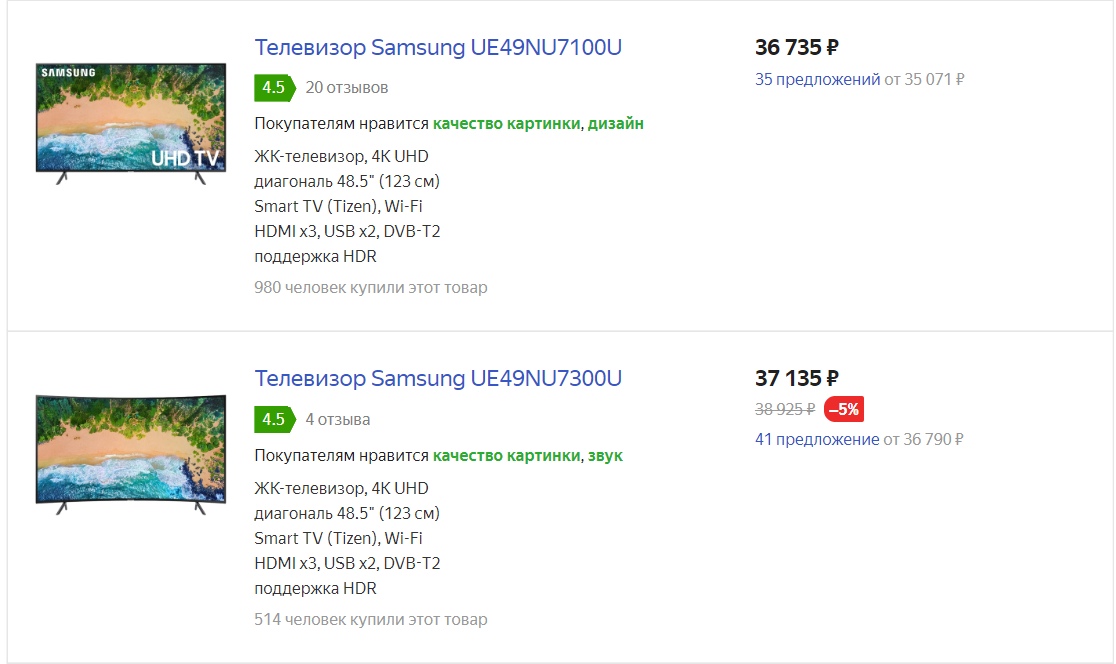The width and height of the screenshot is (1116, 664).
Task: Click '980 человек купили этот товар' text
Action: pos(371,288)
